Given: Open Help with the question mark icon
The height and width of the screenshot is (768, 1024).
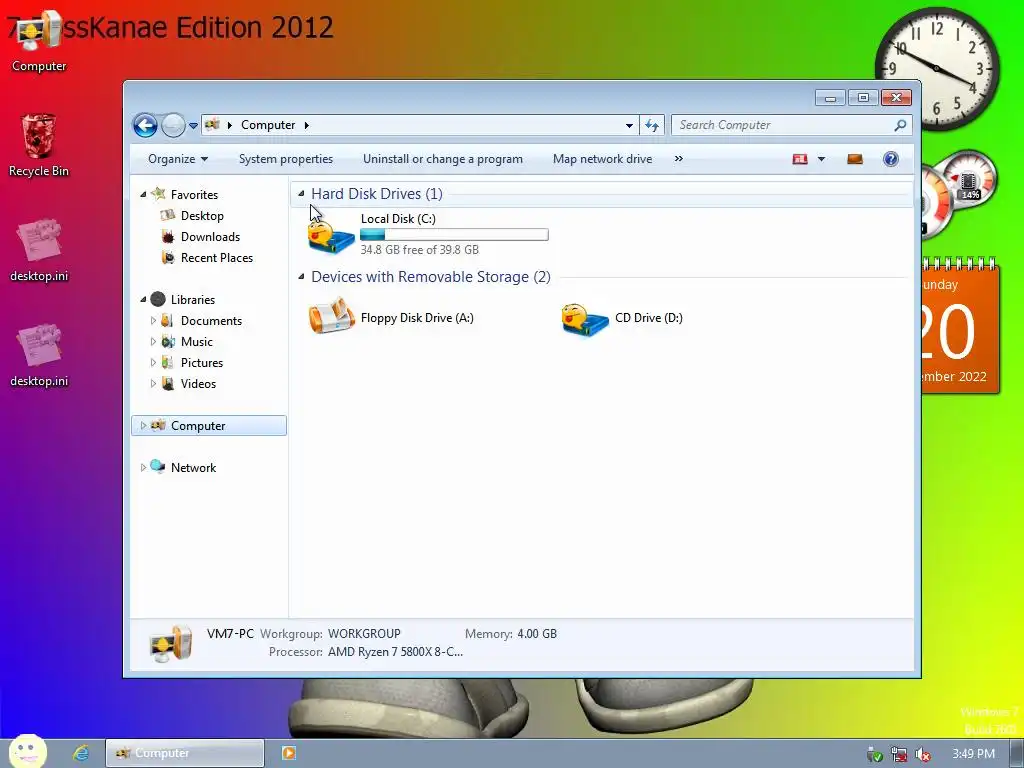Looking at the screenshot, I should [891, 159].
